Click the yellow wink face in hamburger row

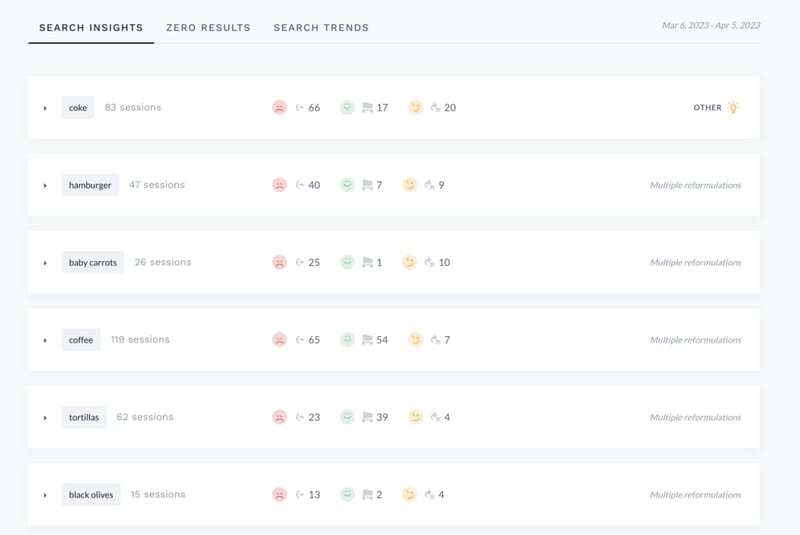pos(409,185)
